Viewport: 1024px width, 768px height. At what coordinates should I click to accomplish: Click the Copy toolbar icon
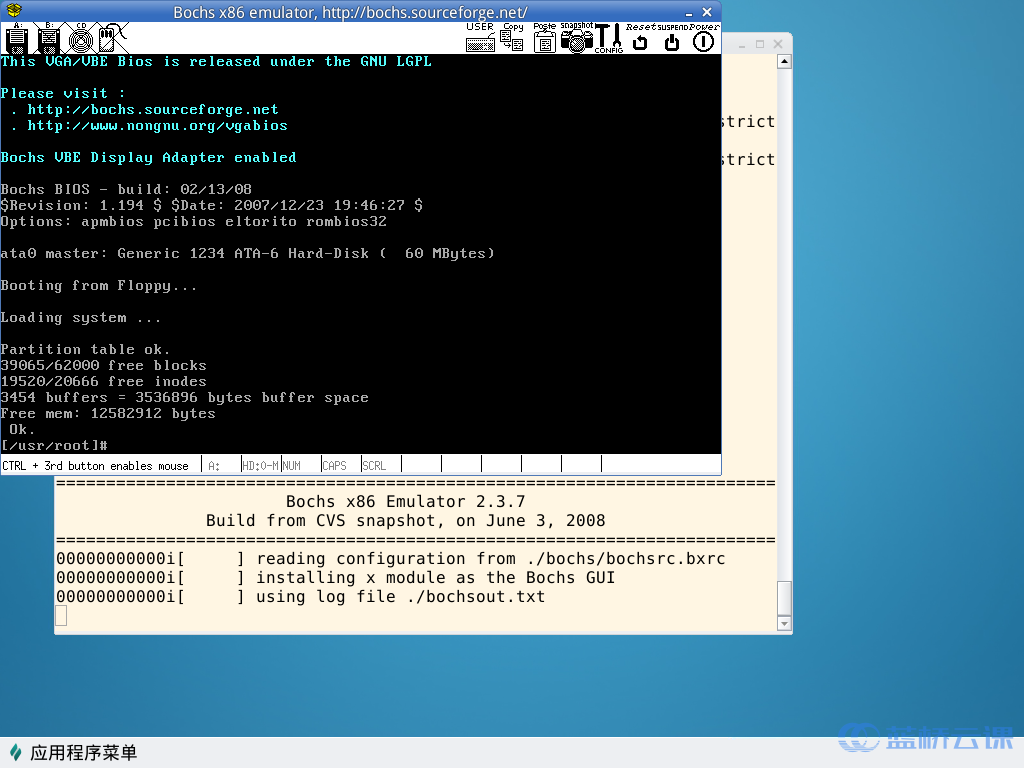(x=512, y=40)
